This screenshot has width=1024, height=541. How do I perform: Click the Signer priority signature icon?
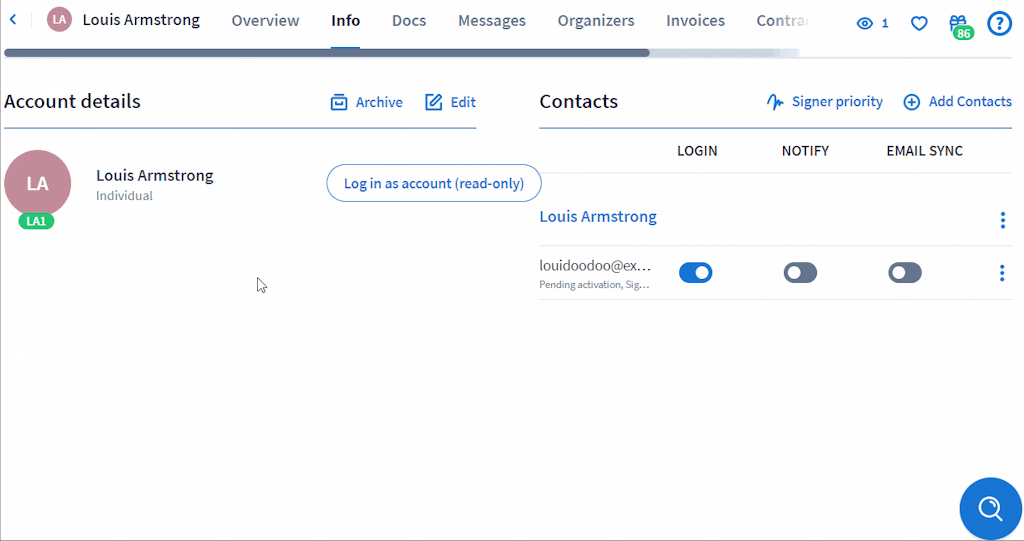pos(775,102)
